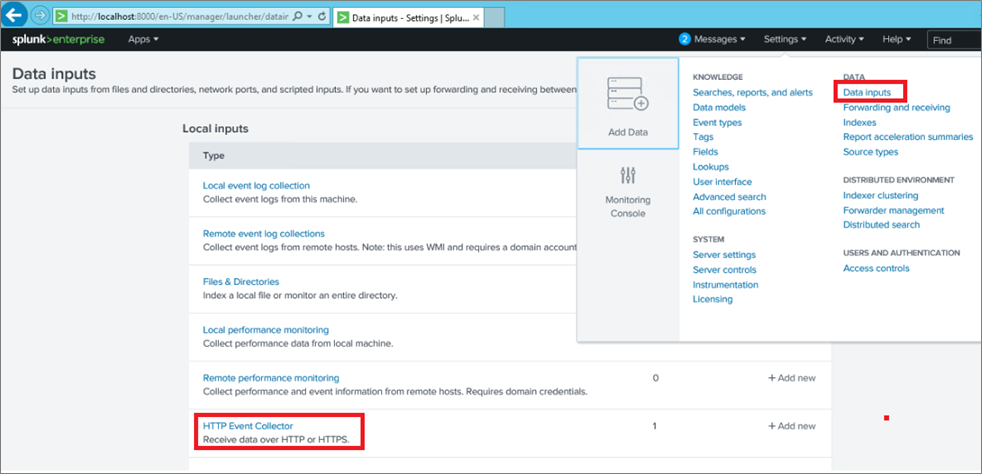
Task: Add new HTTP Event Collector input
Action: (792, 426)
